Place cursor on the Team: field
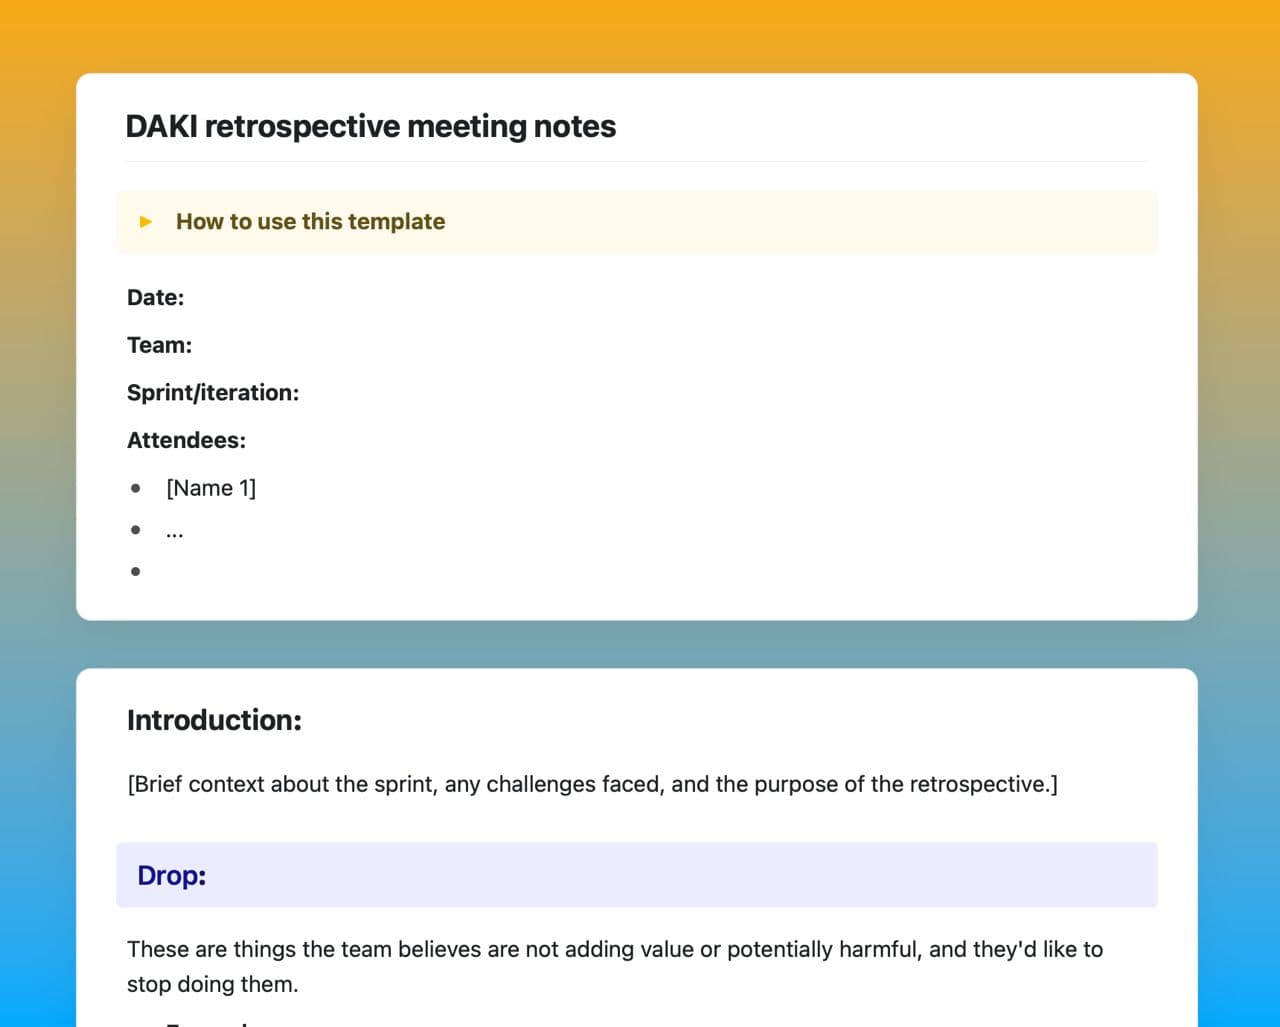Screen dimensions: 1280x1027 coord(160,345)
